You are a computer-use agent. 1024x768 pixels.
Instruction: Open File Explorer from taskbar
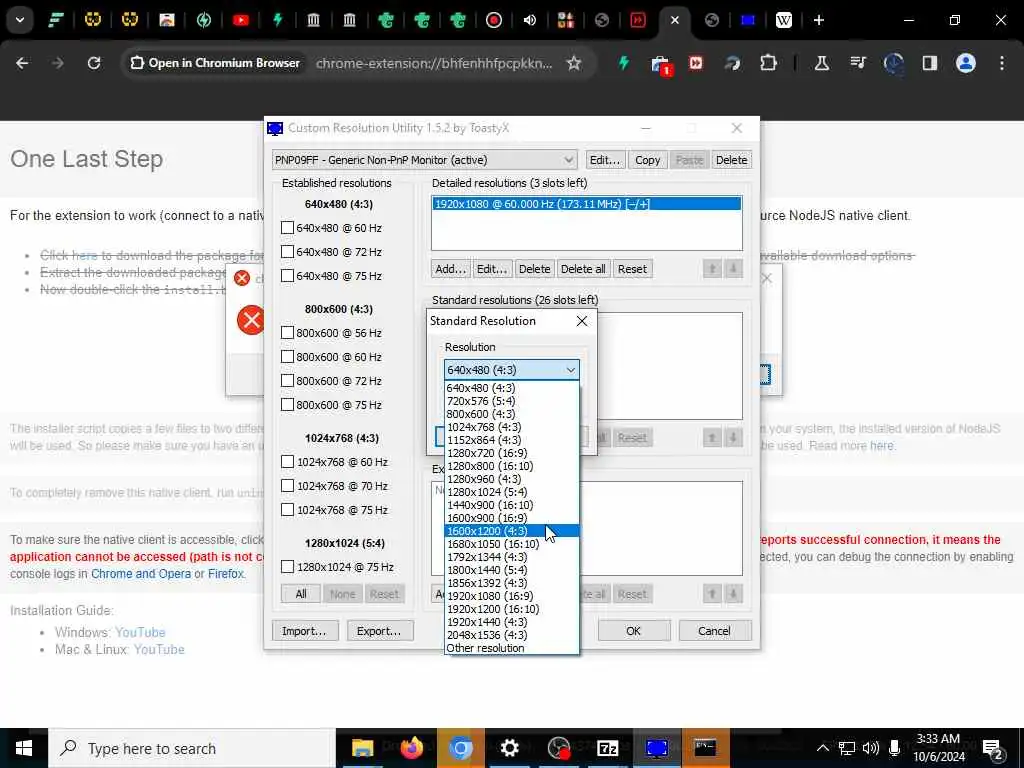(x=362, y=748)
